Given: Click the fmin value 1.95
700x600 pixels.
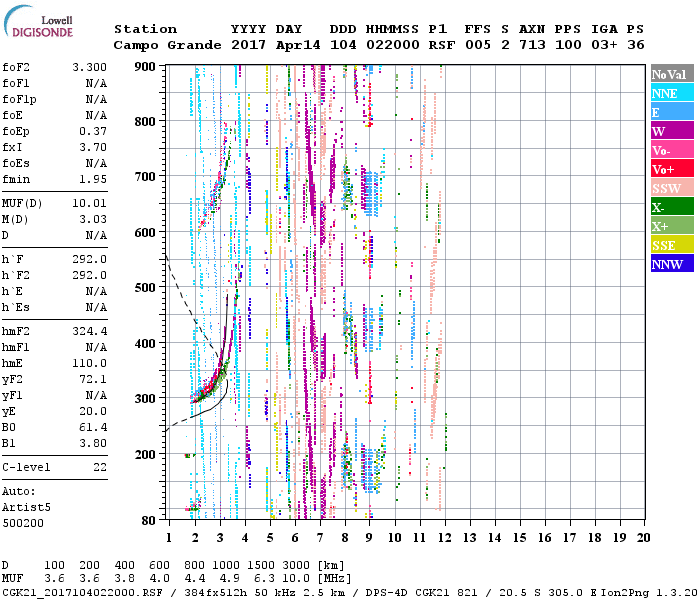Looking at the screenshot, I should (93, 179).
